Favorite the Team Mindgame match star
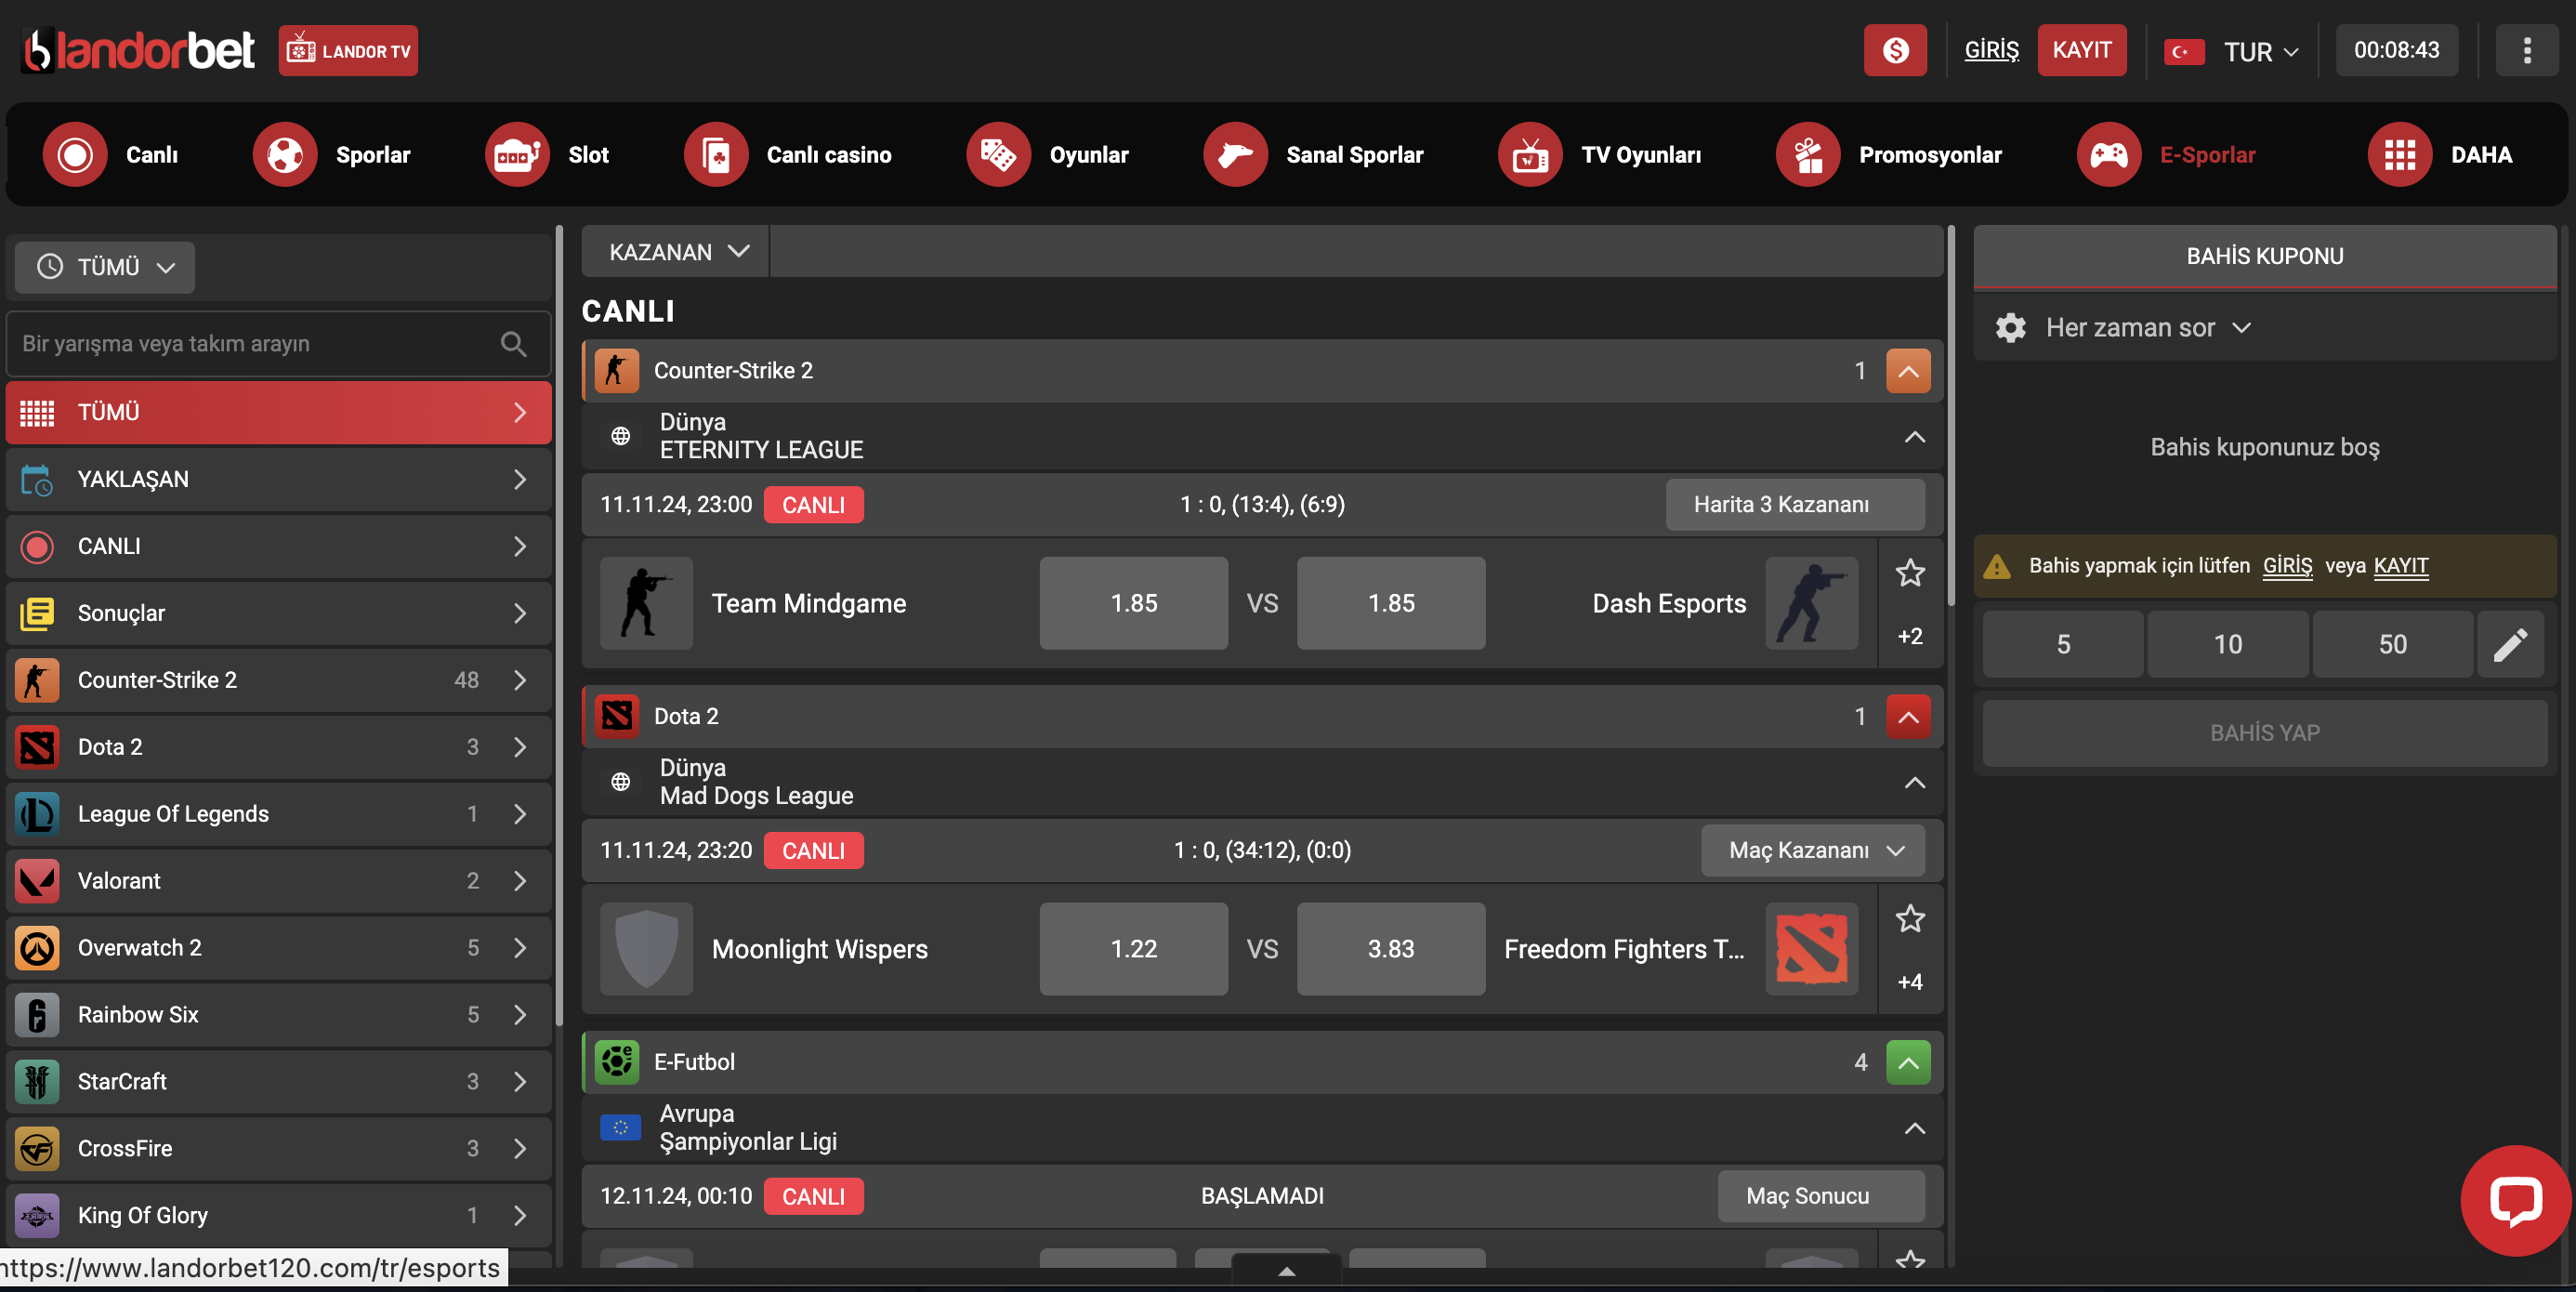The image size is (2576, 1292). coord(1909,573)
